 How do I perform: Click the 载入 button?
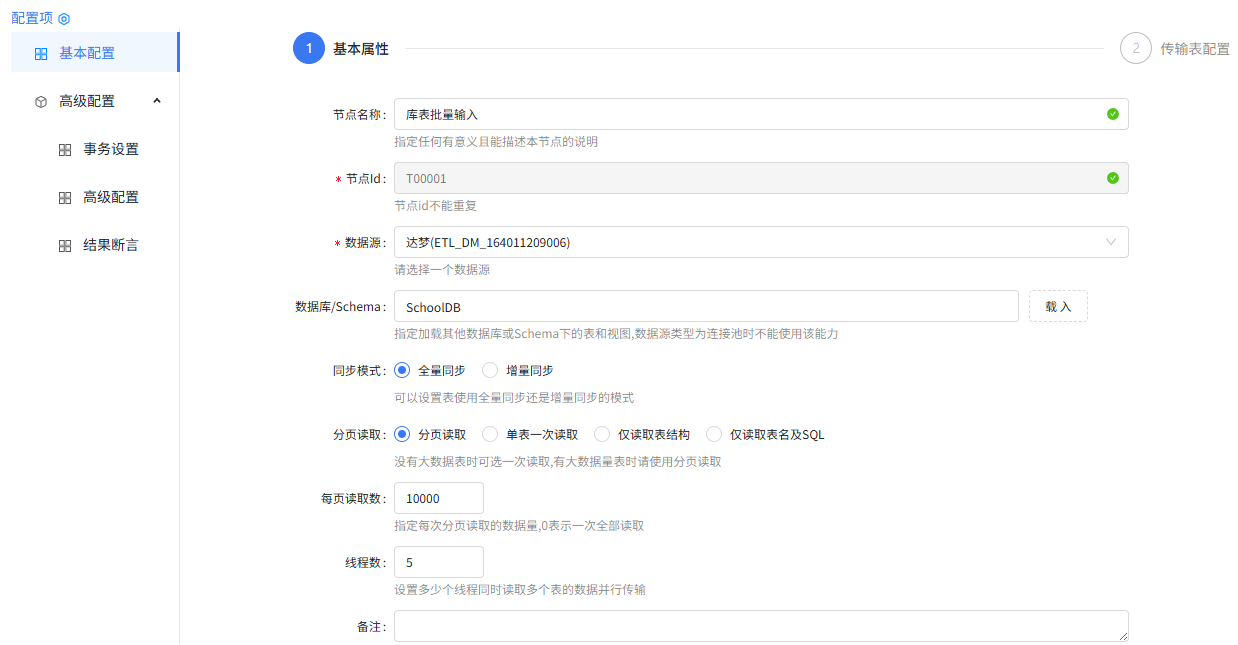[x=1058, y=305]
